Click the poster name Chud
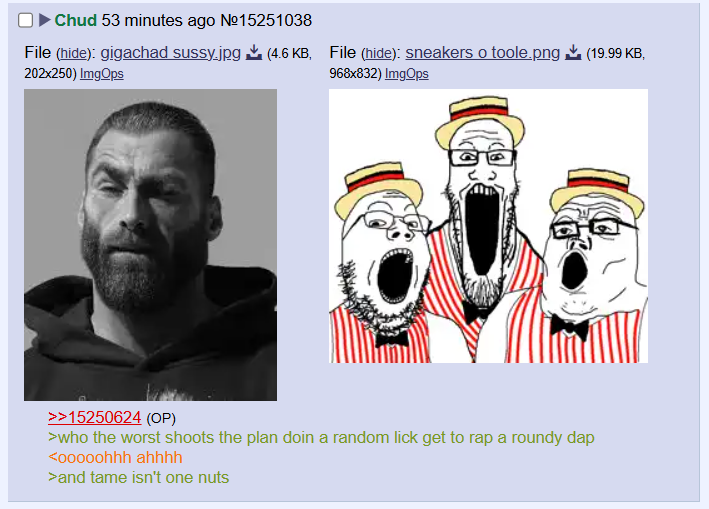 coord(76,20)
